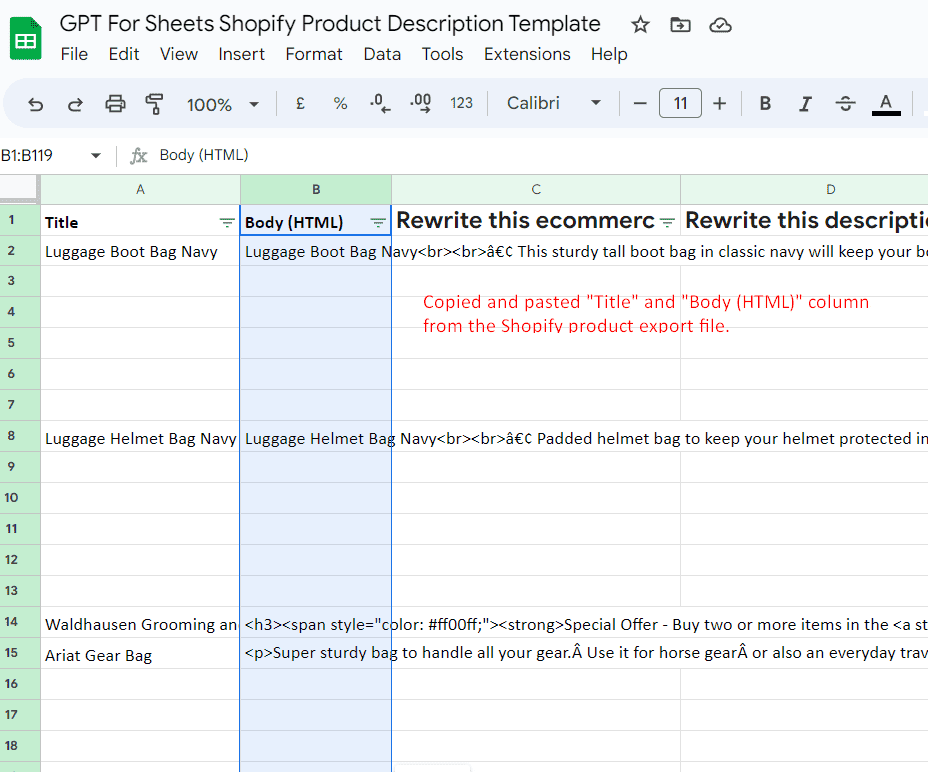Viewport: 928px width, 772px height.
Task: Star the spreadsheet document
Action: [640, 25]
